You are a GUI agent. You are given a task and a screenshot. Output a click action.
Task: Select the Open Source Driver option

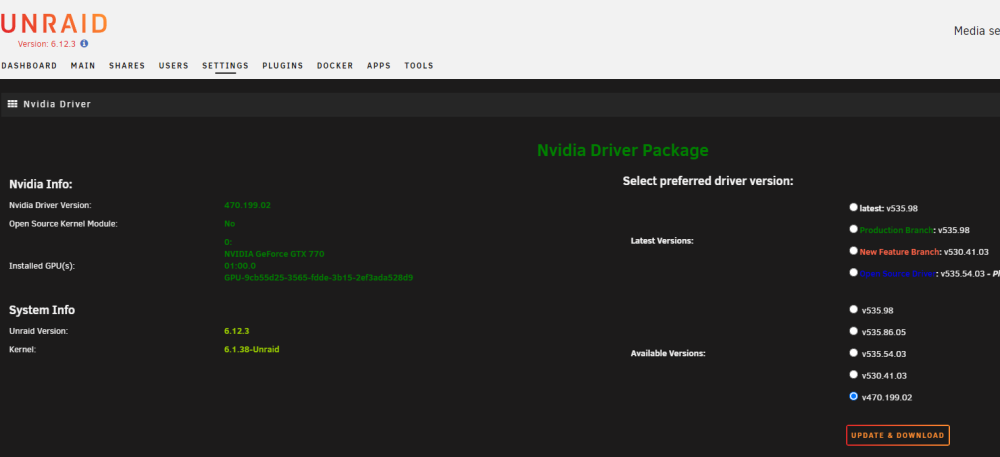tap(853, 272)
